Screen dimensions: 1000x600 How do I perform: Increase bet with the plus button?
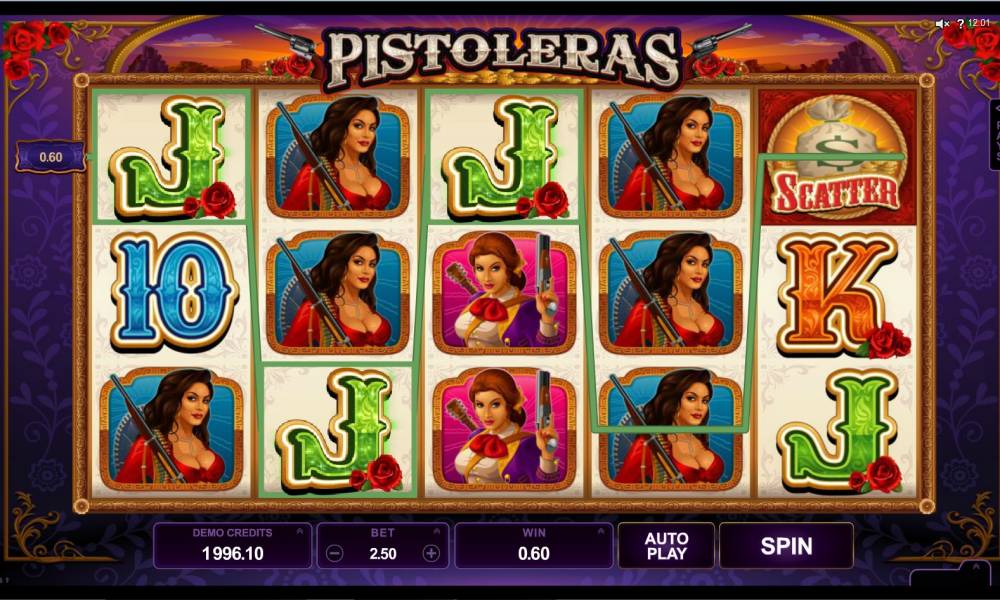point(431,553)
